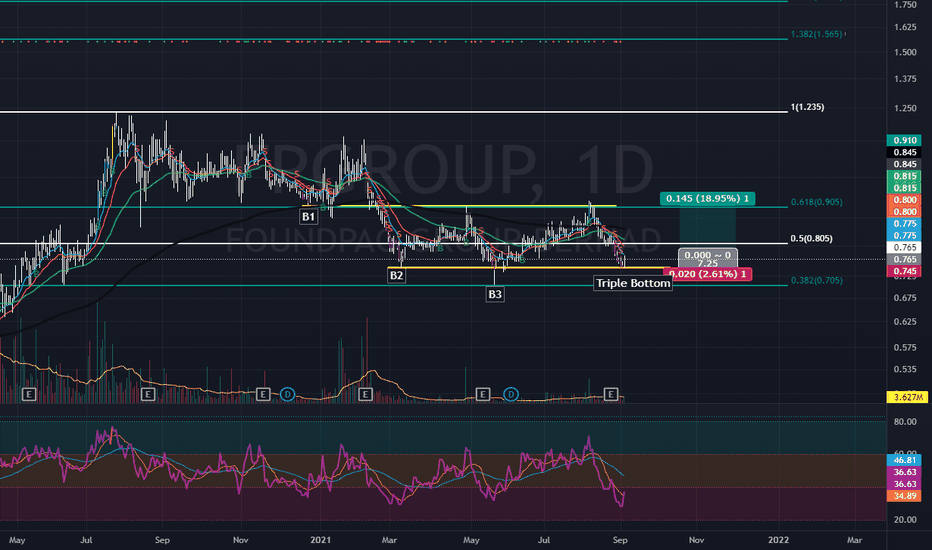Image resolution: width=932 pixels, height=550 pixels.
Task: Click the teal 0.910 price tag
Action: [x=904, y=140]
